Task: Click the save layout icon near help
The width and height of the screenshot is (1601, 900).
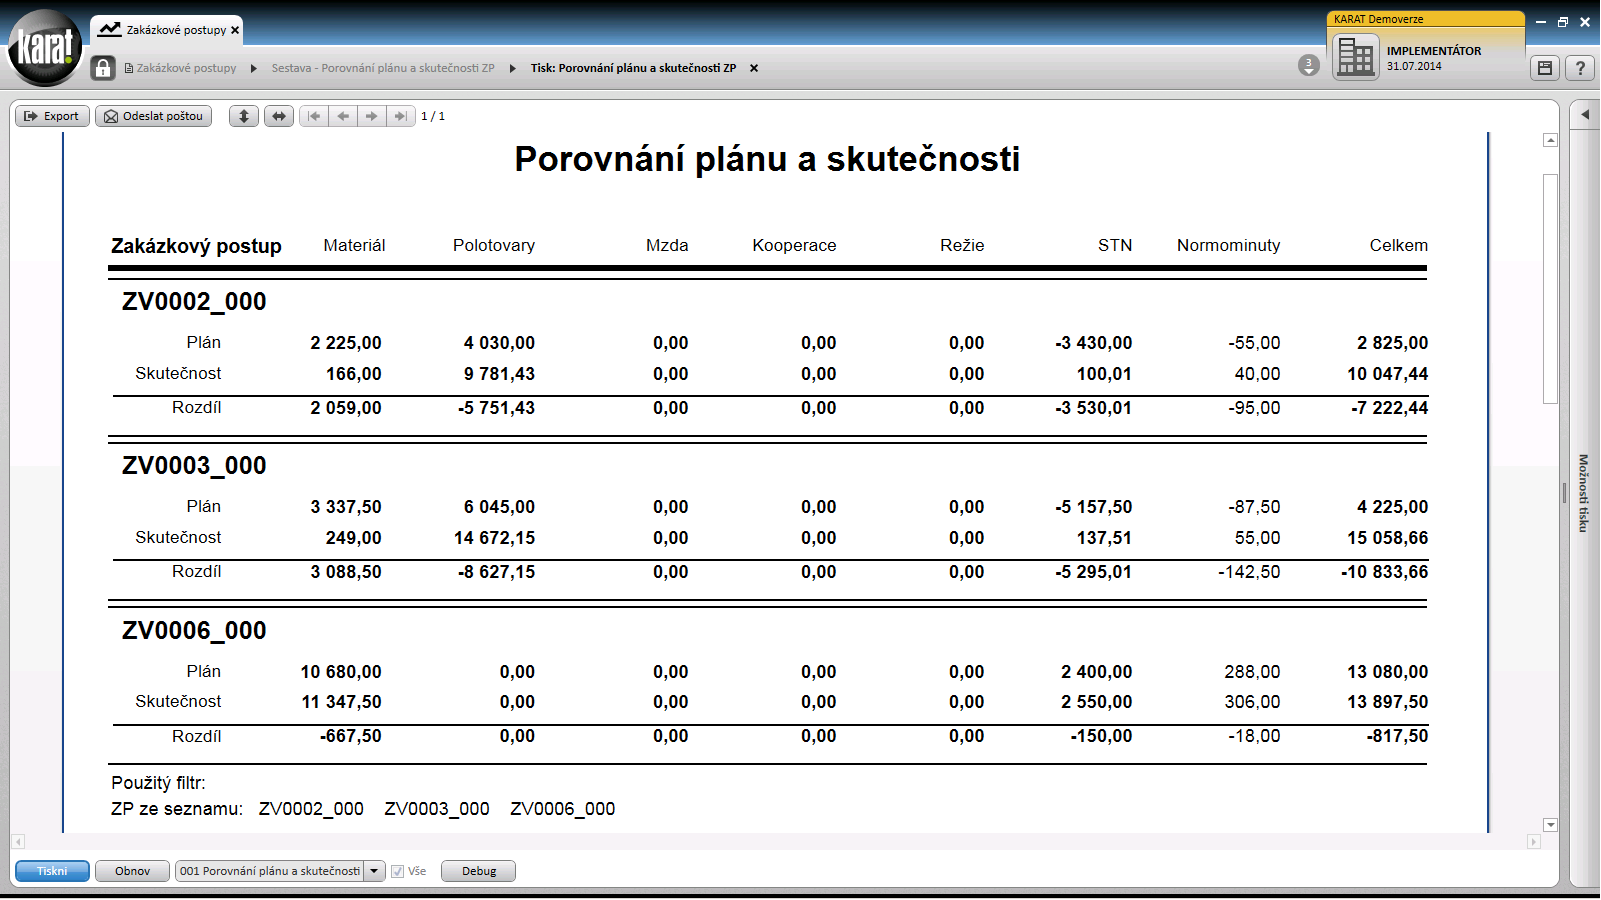Action: (x=1545, y=68)
